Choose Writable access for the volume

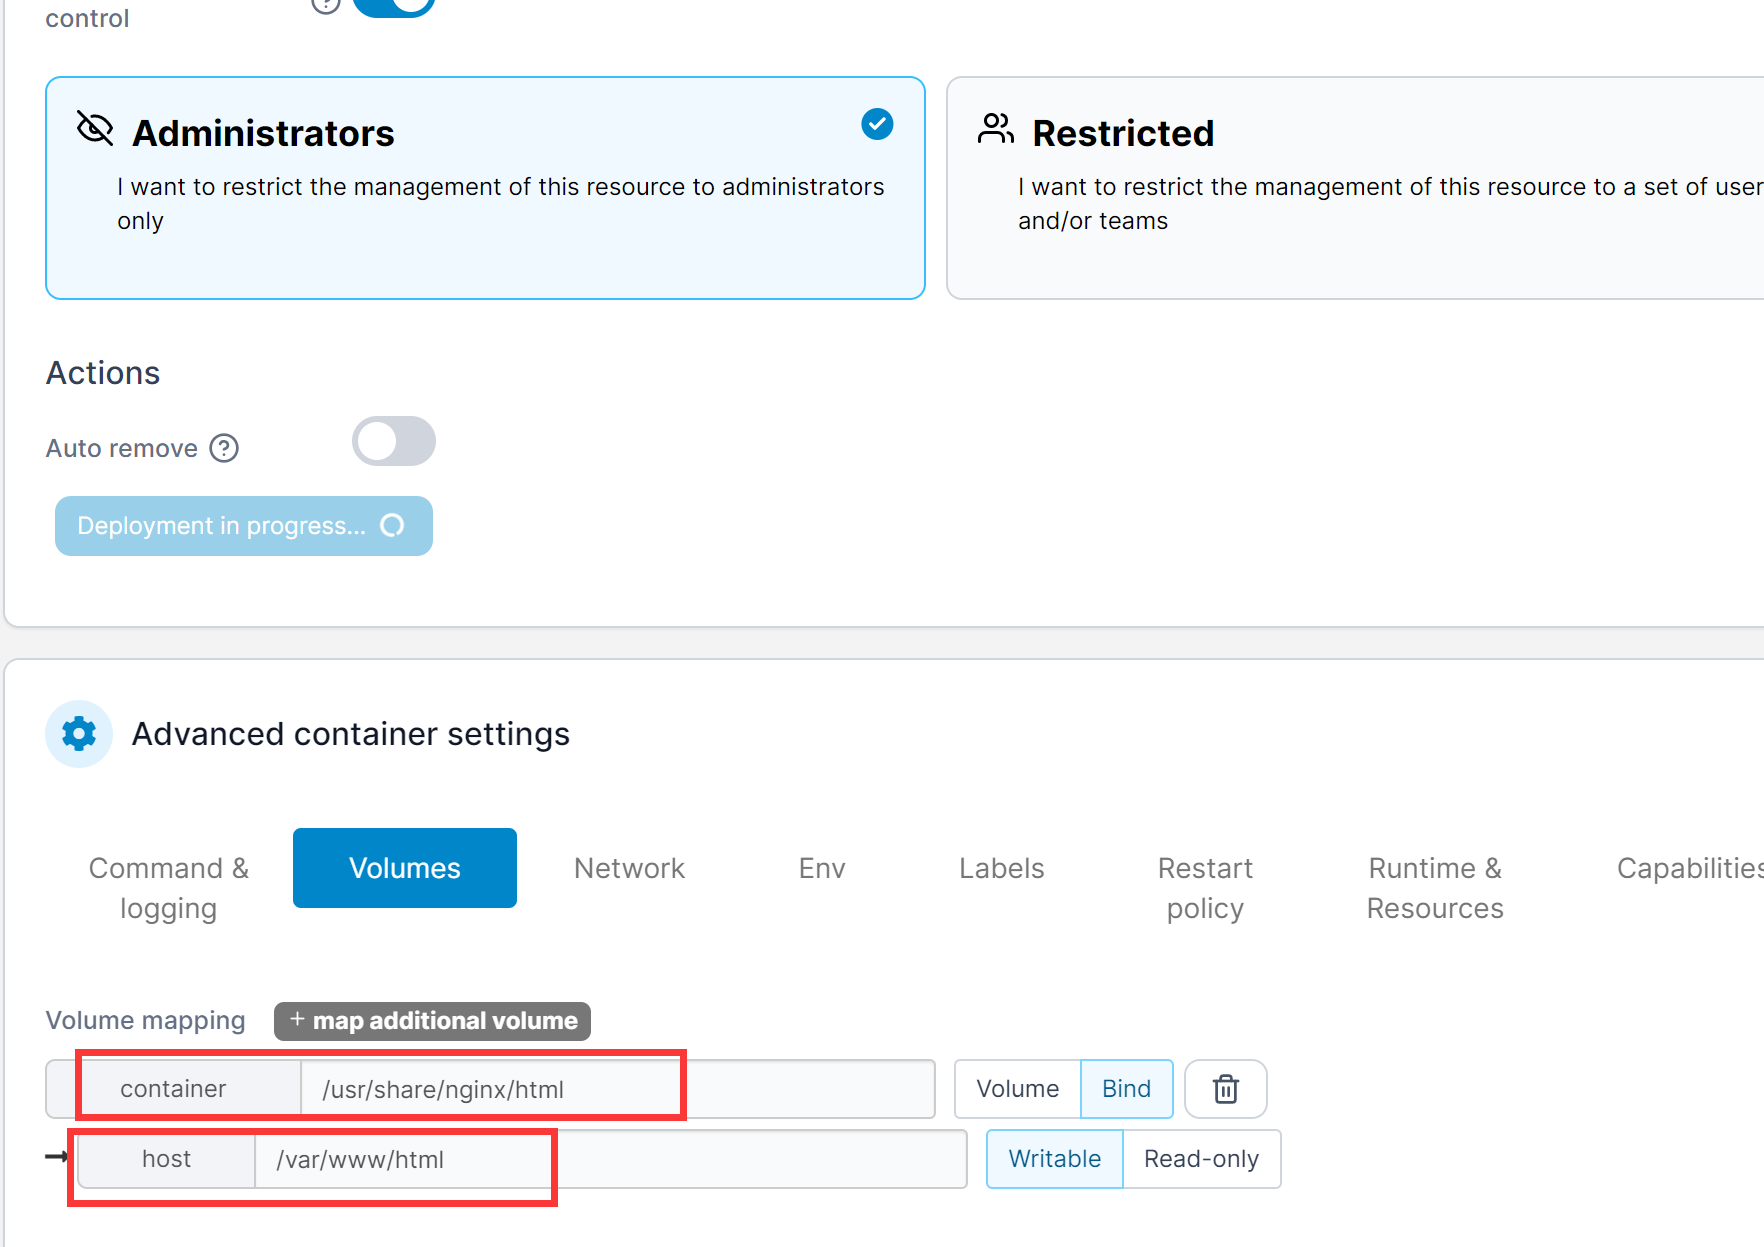(x=1054, y=1159)
